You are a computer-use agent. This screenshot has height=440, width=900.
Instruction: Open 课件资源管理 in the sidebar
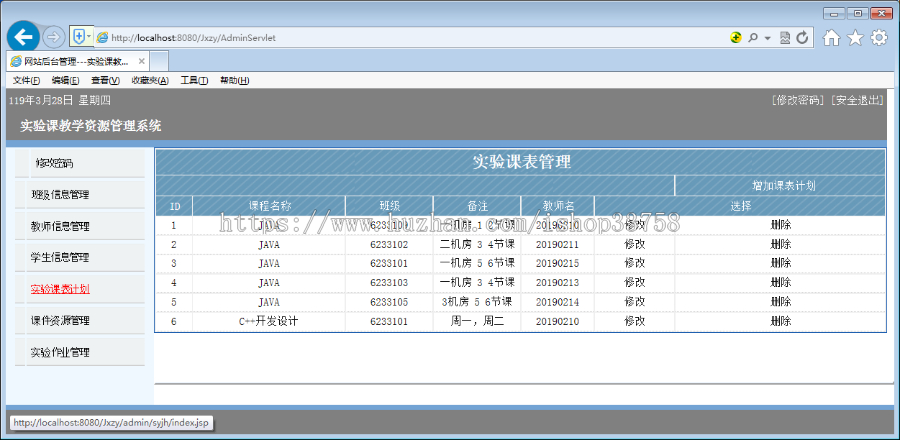(60, 321)
